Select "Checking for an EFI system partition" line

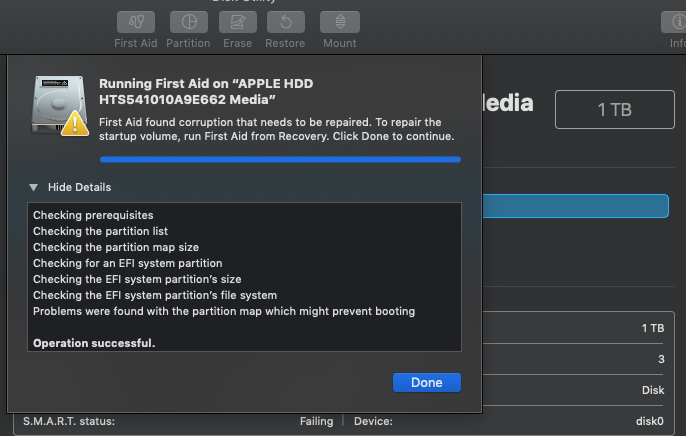point(128,263)
